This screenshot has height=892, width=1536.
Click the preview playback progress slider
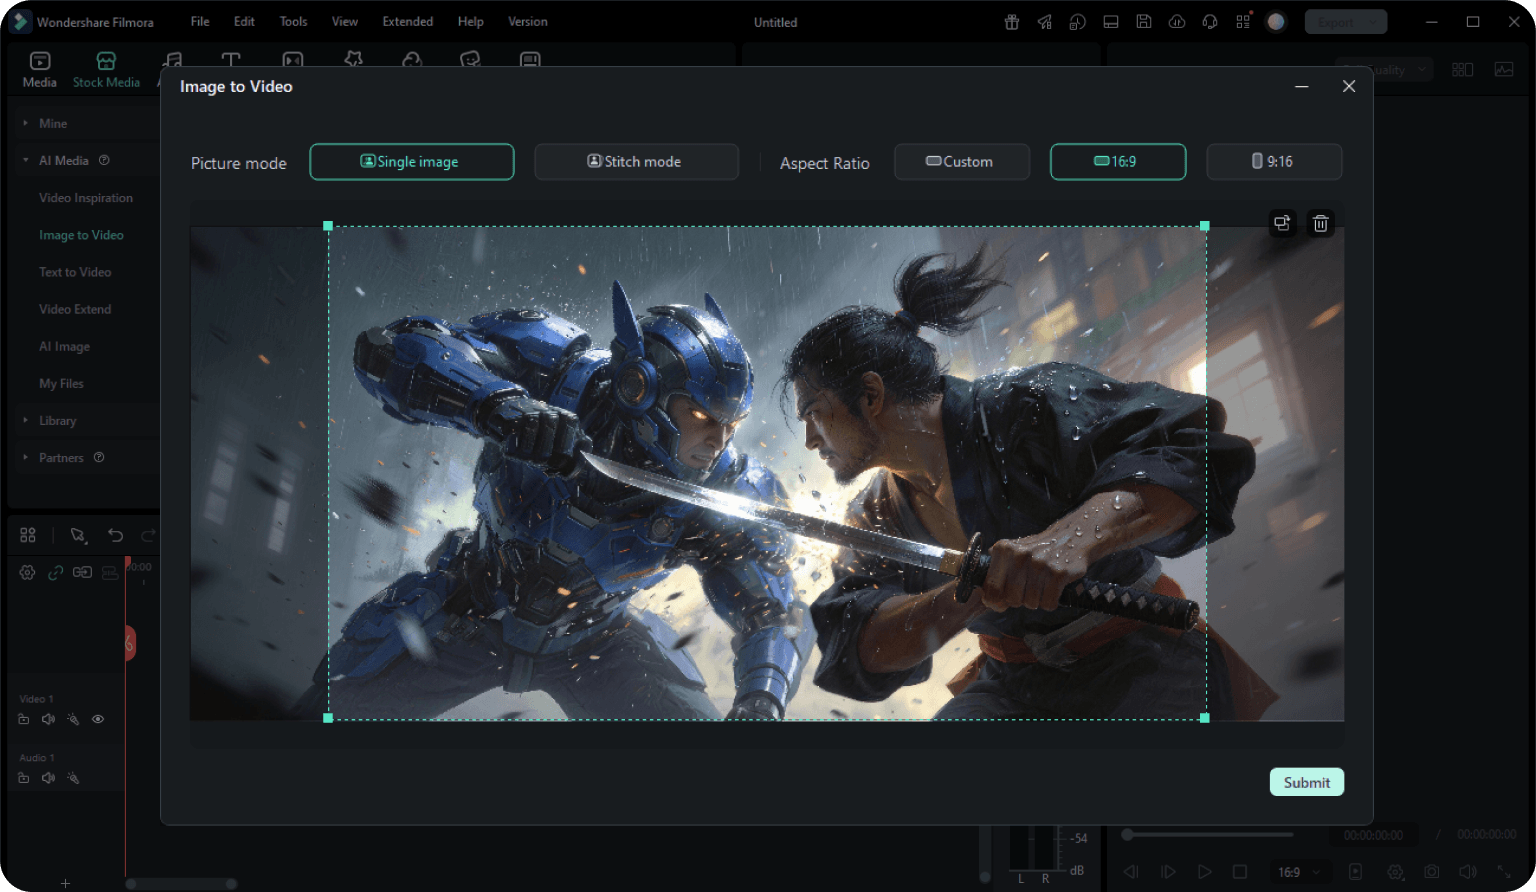click(1207, 834)
